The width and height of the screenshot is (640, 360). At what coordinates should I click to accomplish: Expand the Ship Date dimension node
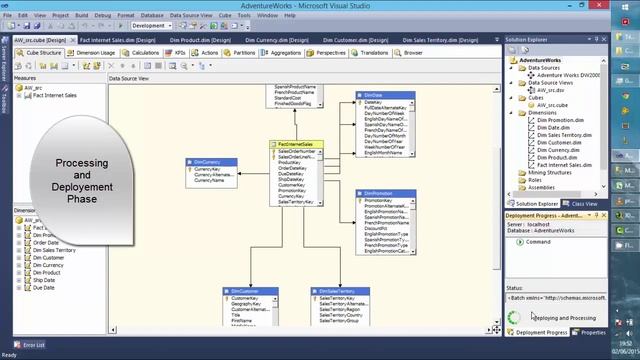click(x=19, y=280)
